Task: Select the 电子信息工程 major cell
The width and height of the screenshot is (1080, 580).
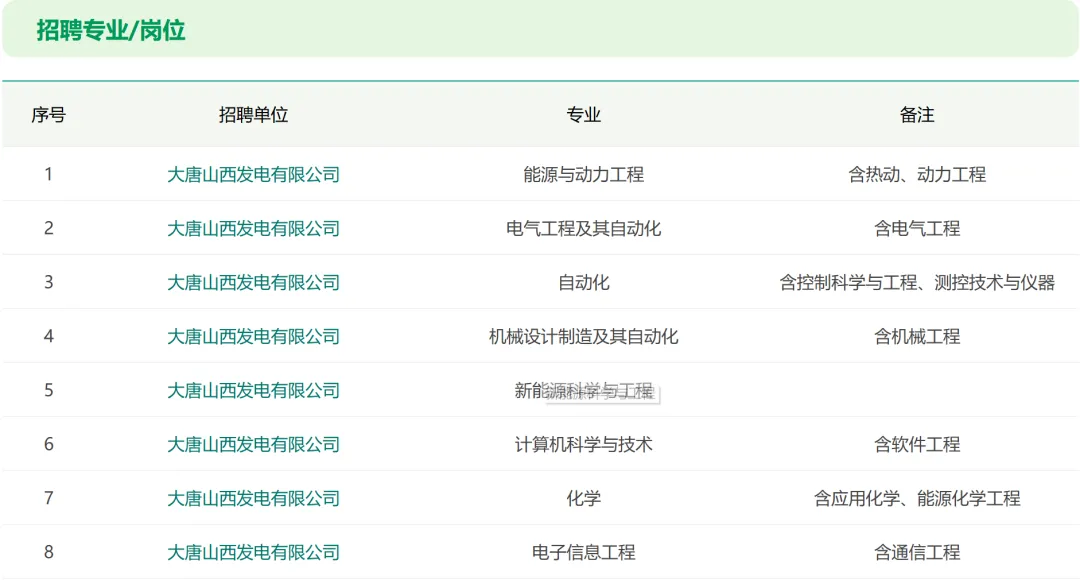Action: 583,552
